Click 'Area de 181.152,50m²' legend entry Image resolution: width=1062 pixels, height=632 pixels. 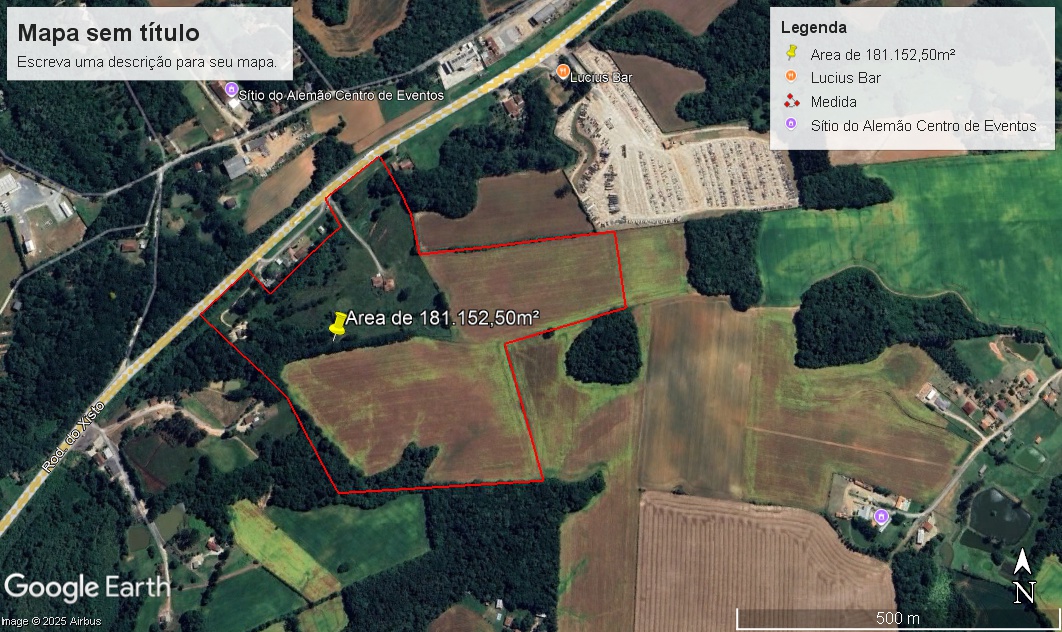point(883,55)
